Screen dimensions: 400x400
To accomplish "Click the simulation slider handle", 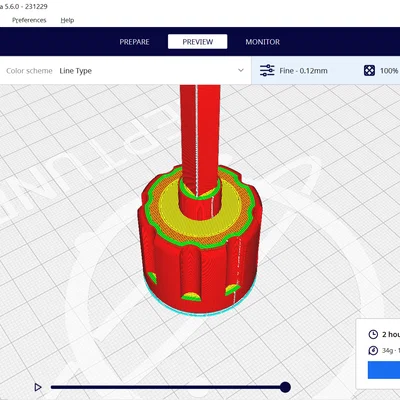I will click(x=285, y=387).
